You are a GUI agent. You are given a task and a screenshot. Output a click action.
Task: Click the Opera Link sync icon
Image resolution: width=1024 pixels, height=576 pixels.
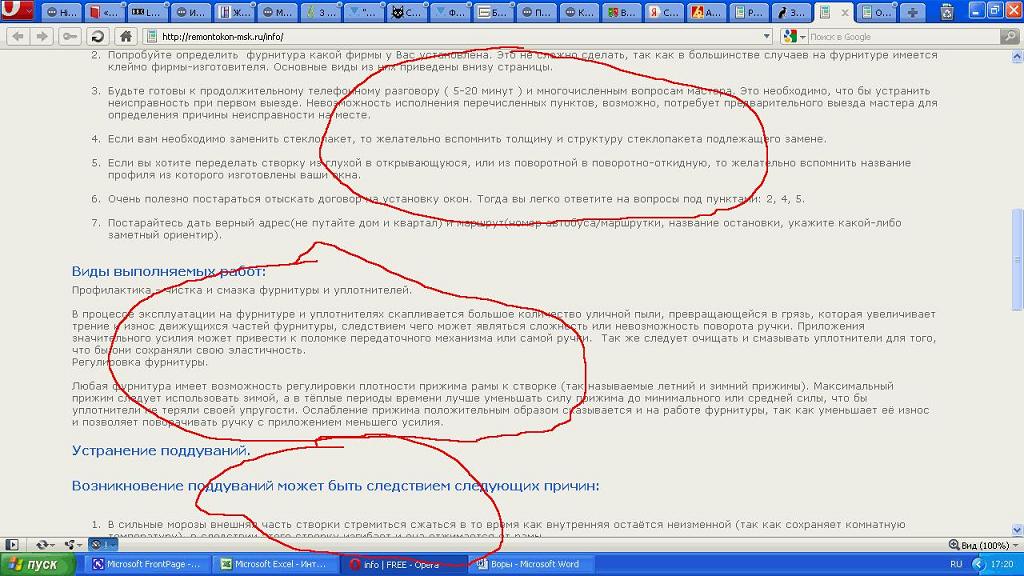[42, 545]
